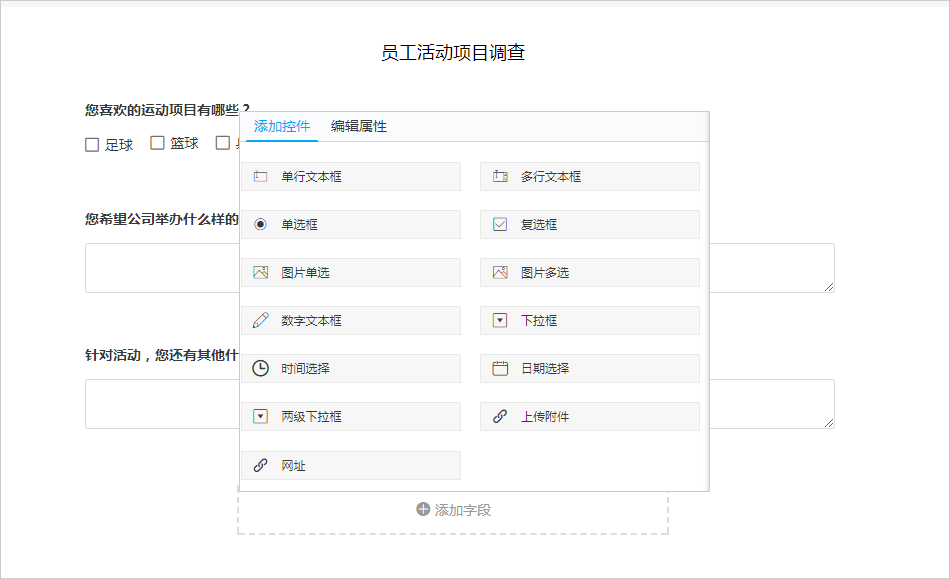Click the 单行文本框 control icon
The height and width of the screenshot is (579, 950).
pyautogui.click(x=261, y=176)
